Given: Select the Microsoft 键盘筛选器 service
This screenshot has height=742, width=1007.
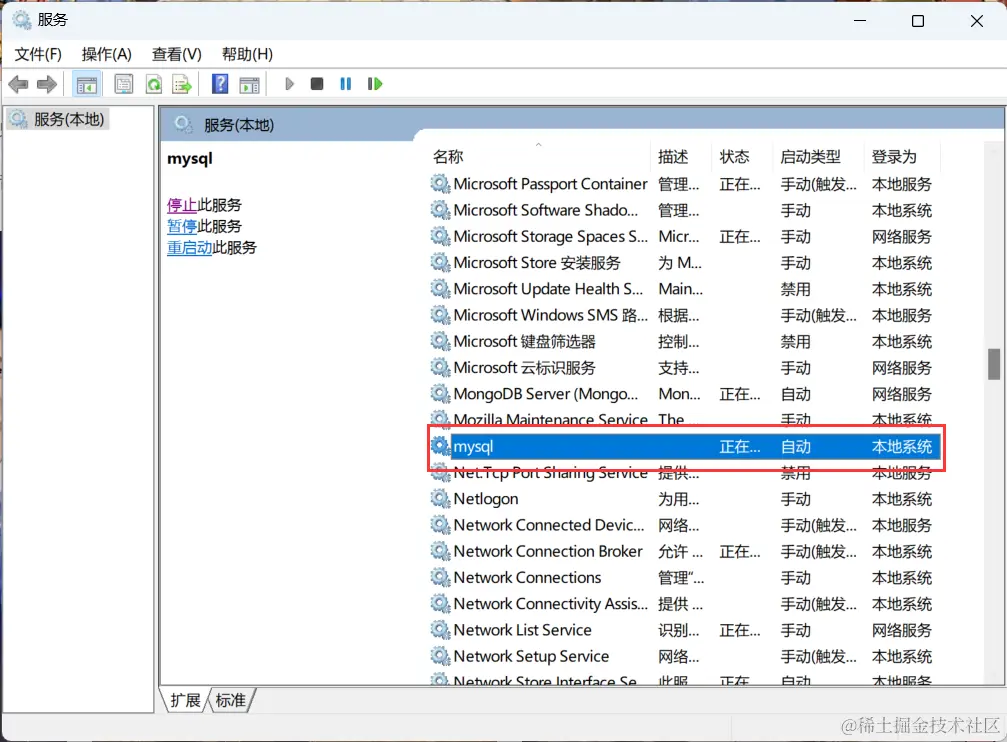Looking at the screenshot, I should click(x=684, y=342).
